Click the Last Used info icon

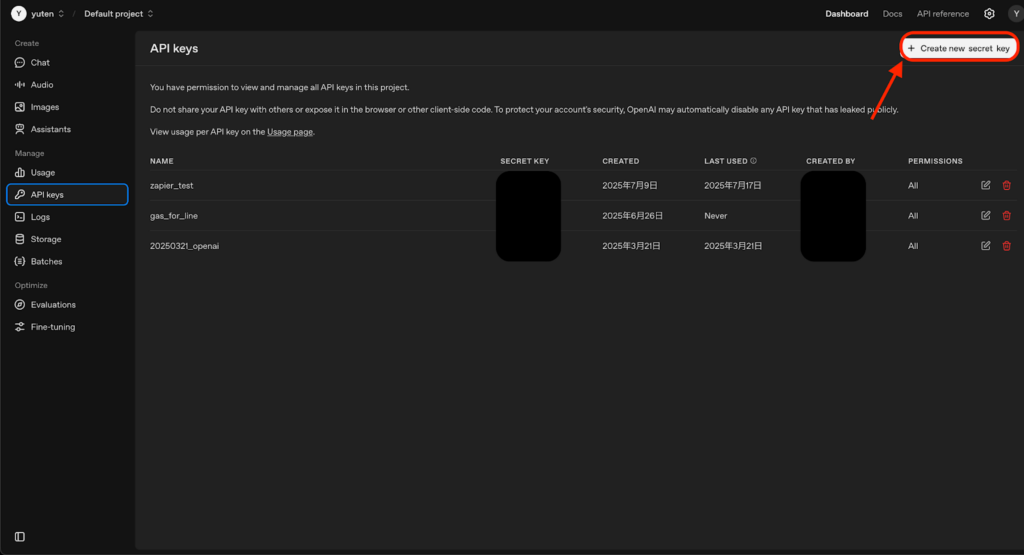[x=754, y=161]
